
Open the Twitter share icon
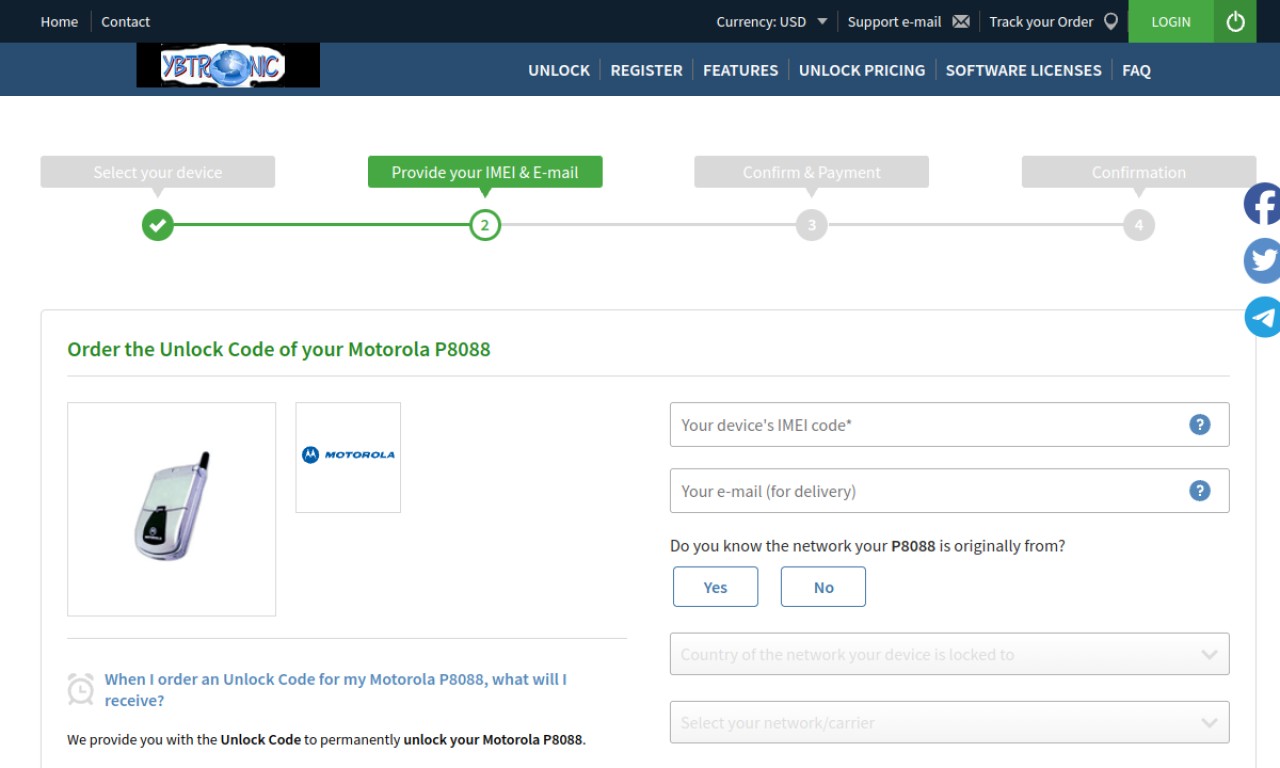[x=1262, y=261]
